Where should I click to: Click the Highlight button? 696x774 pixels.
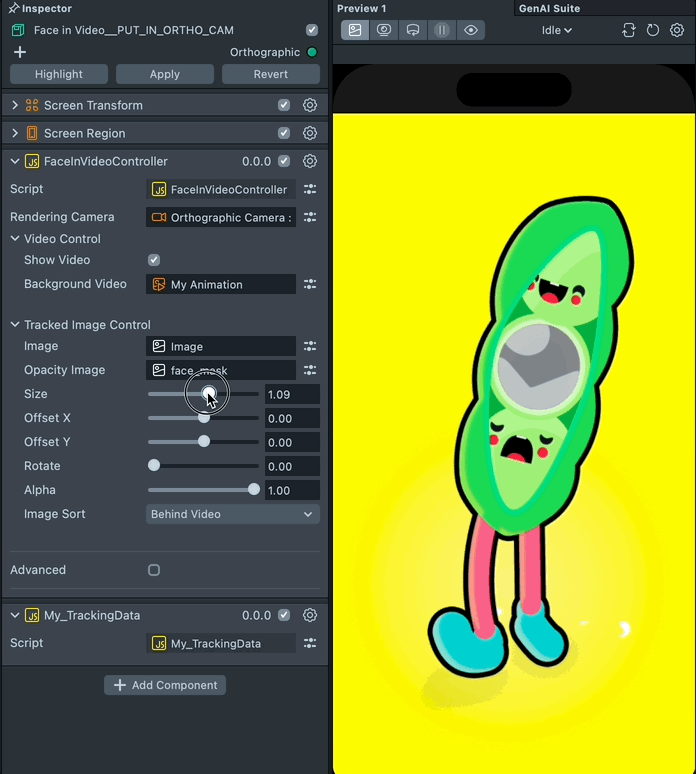click(59, 74)
